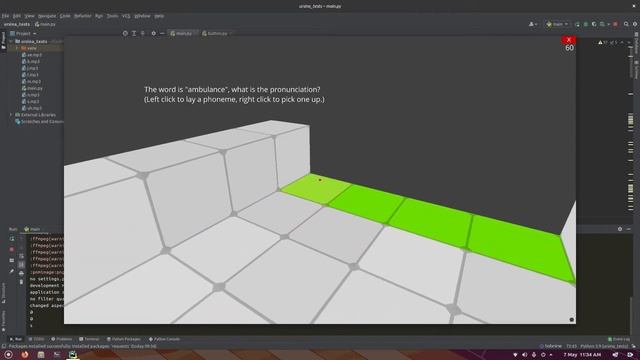Open the File menu

[x=5, y=16]
